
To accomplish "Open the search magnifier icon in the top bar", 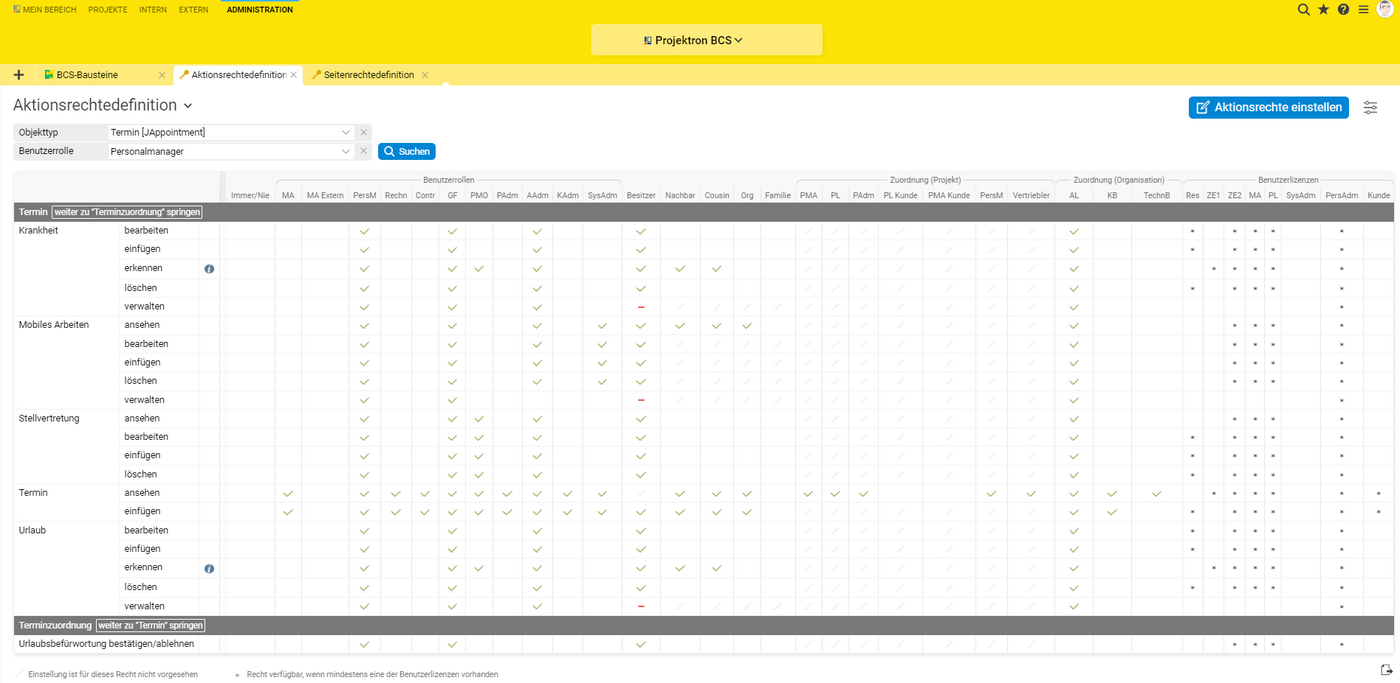I will 1303,9.
